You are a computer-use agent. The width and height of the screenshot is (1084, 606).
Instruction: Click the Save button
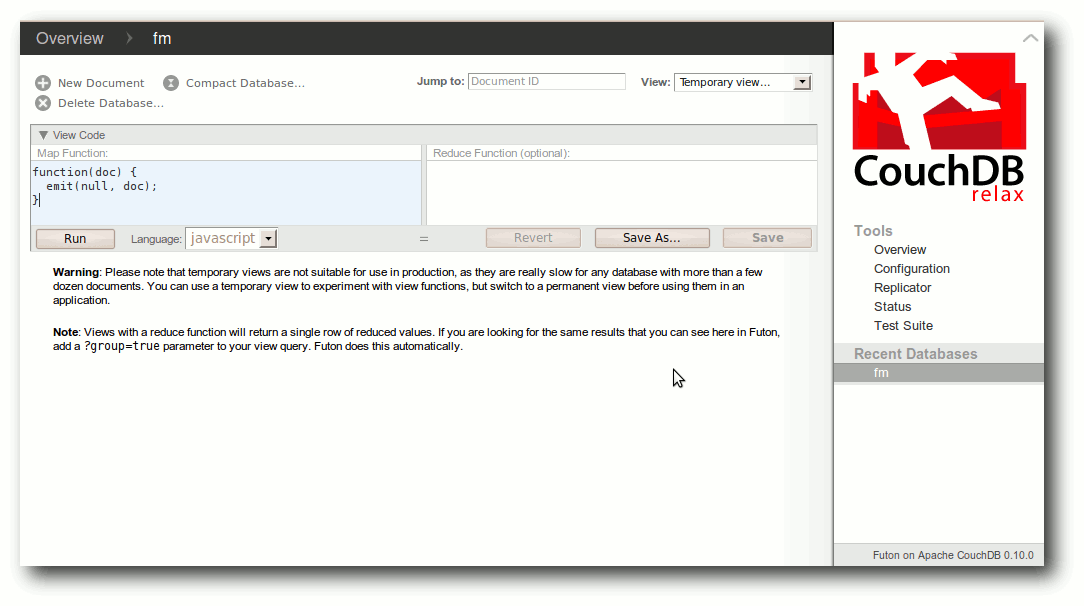point(767,238)
